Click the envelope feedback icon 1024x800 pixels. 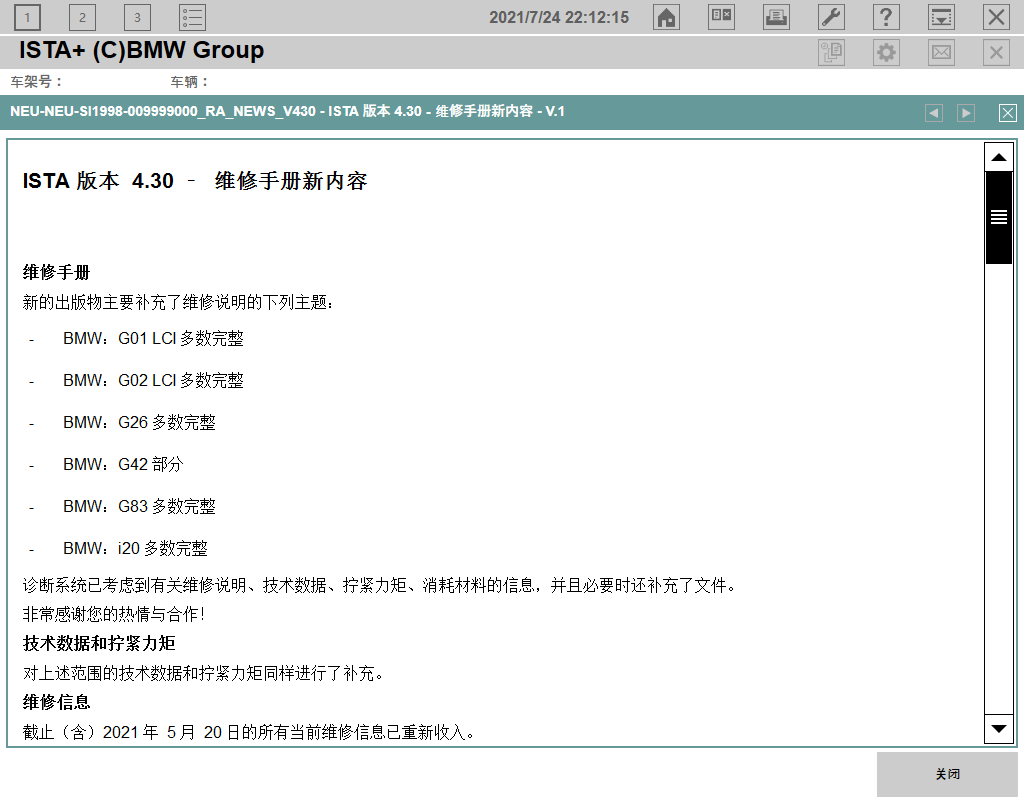[941, 52]
